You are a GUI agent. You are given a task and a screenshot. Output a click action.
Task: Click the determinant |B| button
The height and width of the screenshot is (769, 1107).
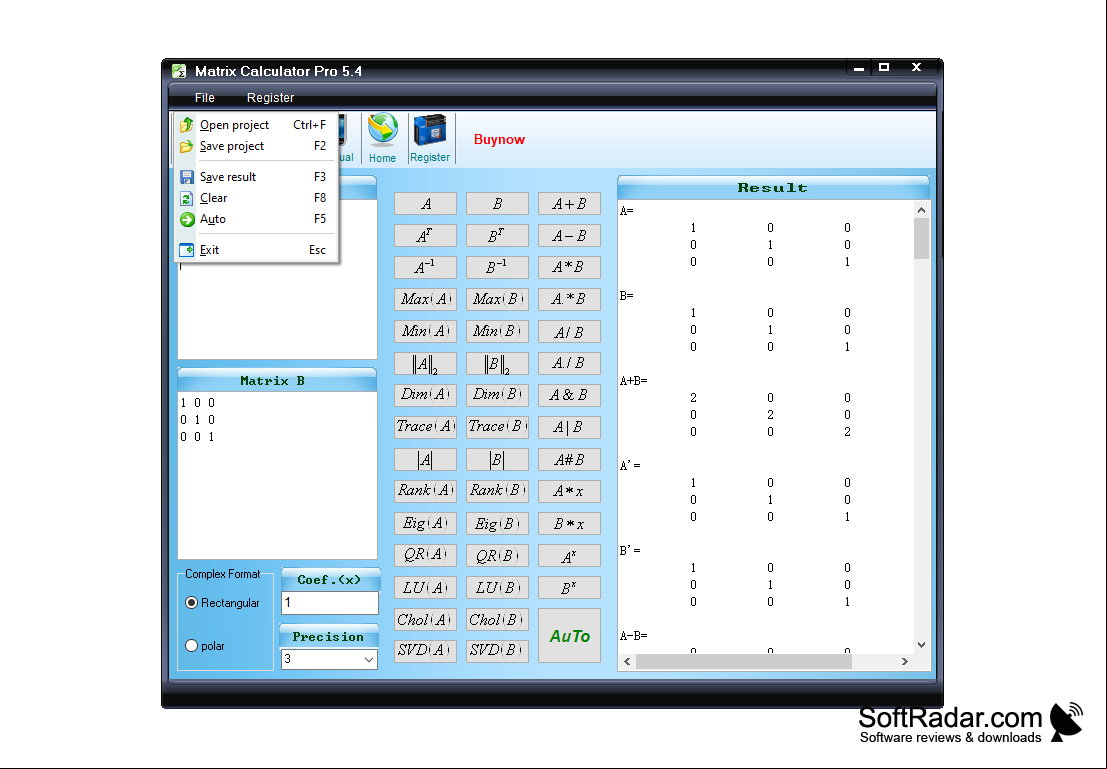(497, 460)
